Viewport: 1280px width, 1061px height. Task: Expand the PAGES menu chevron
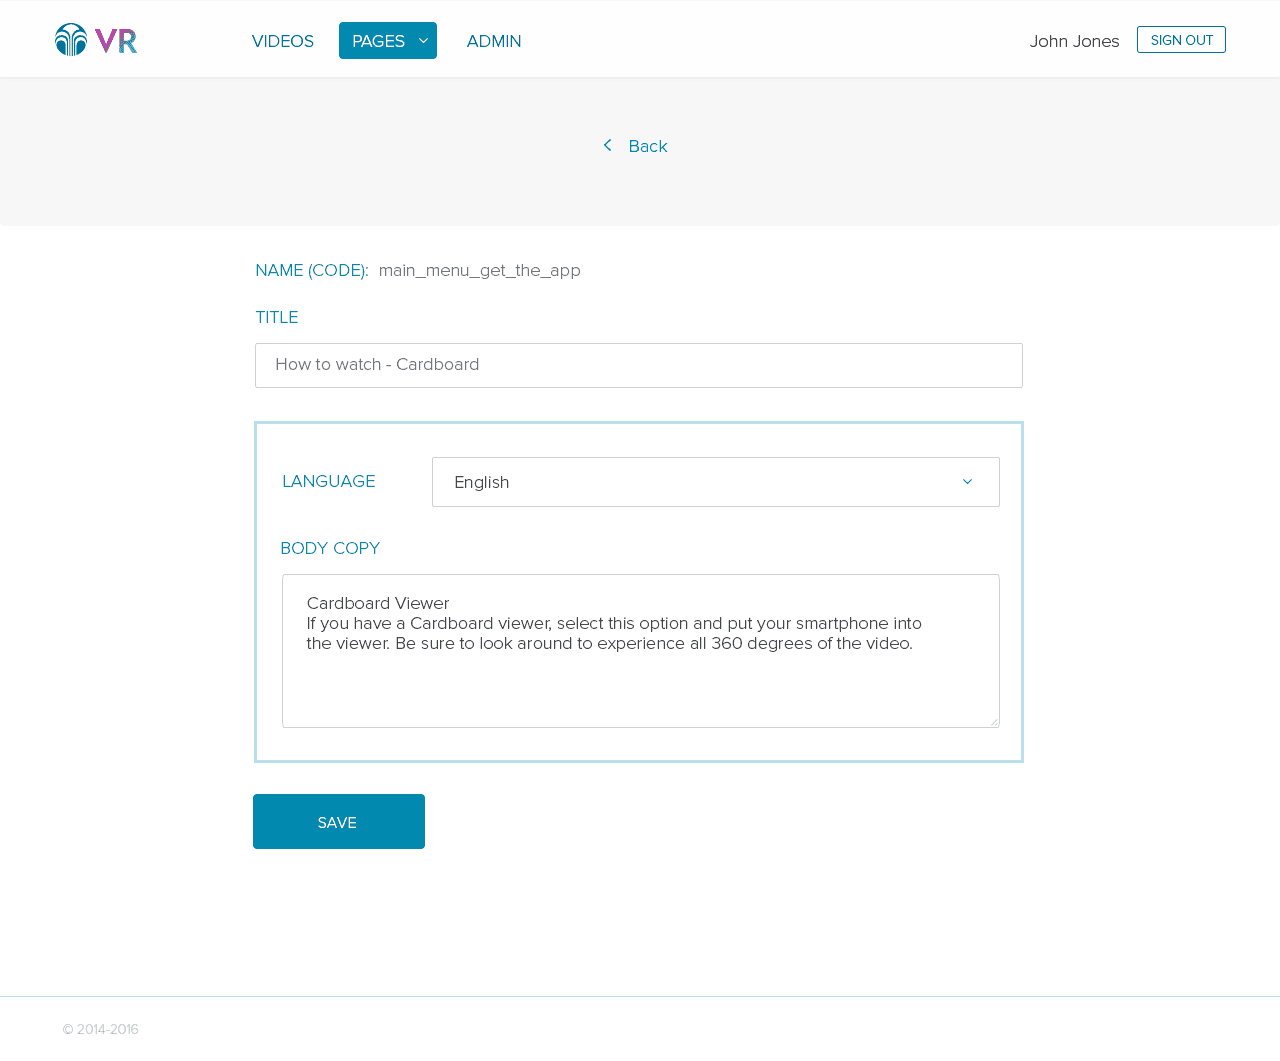(423, 41)
